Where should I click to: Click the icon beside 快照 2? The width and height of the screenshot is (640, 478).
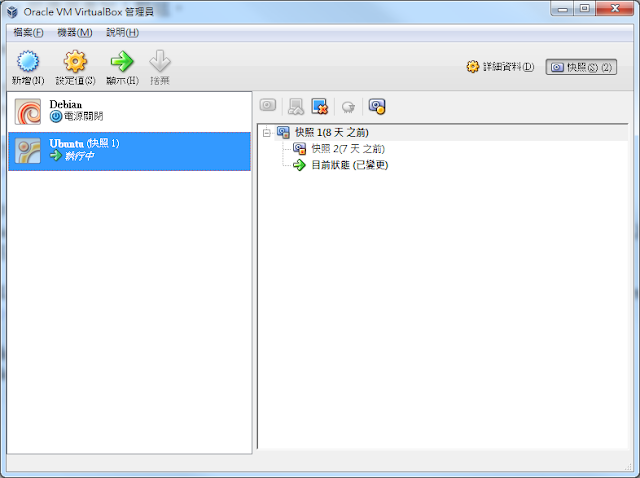[x=300, y=149]
